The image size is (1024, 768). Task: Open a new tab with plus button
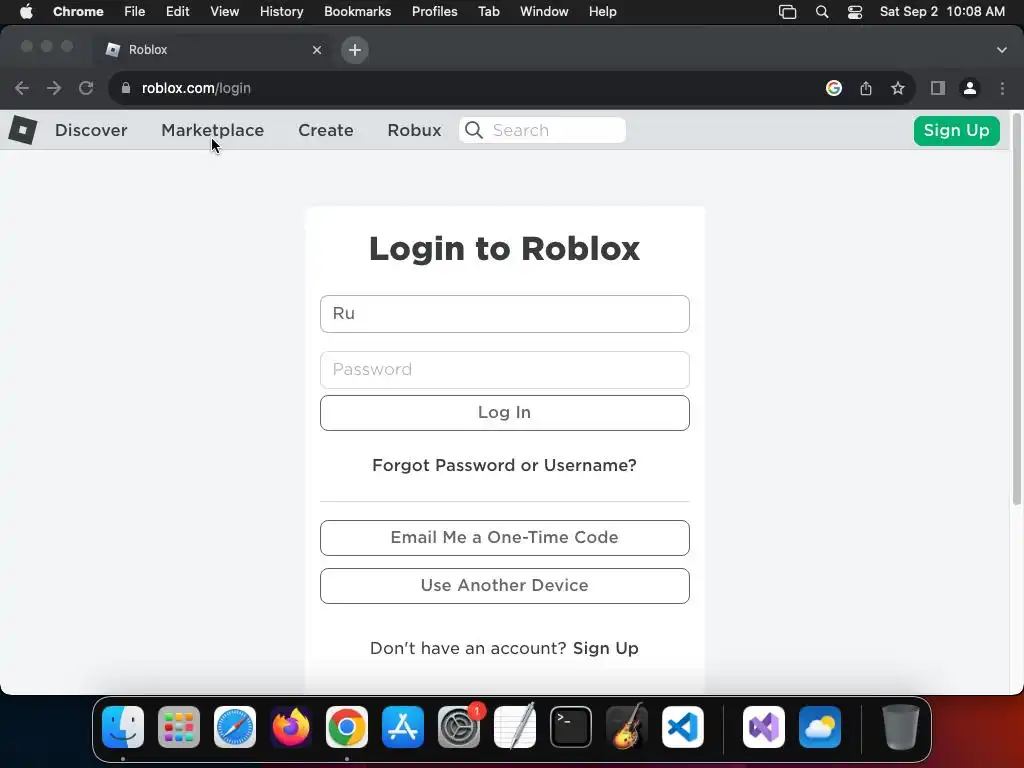(x=355, y=50)
